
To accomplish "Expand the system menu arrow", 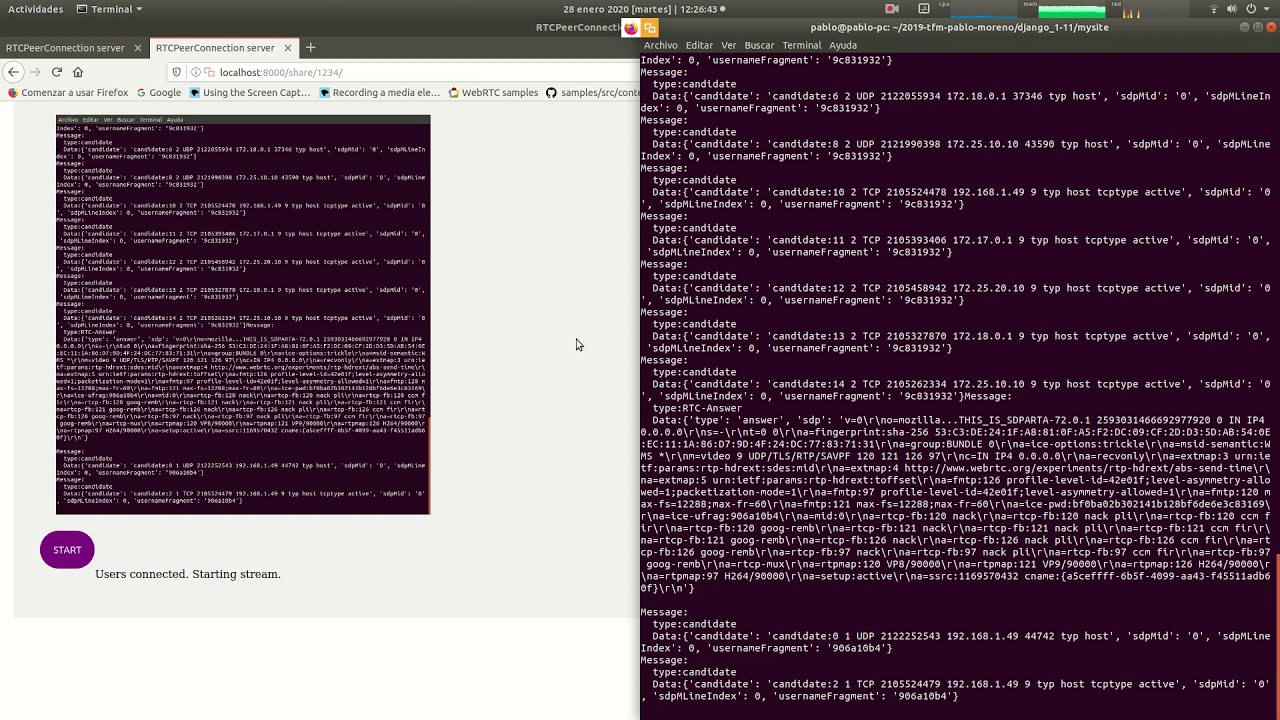I will point(1266,9).
